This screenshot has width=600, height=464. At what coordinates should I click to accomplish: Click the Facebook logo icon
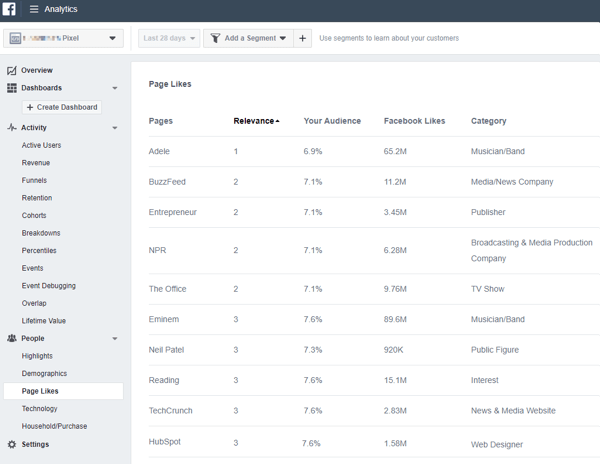[x=8, y=8]
